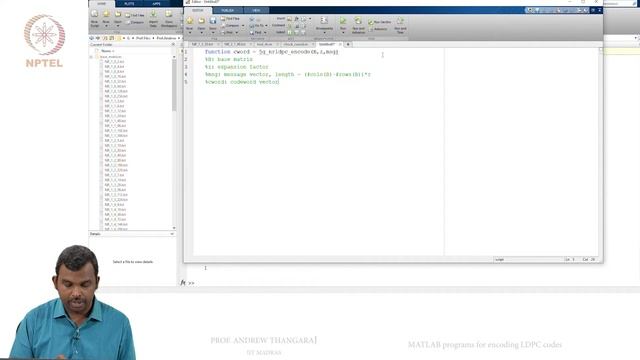Expand the Breakpoints dropdown arrow

(324, 32)
